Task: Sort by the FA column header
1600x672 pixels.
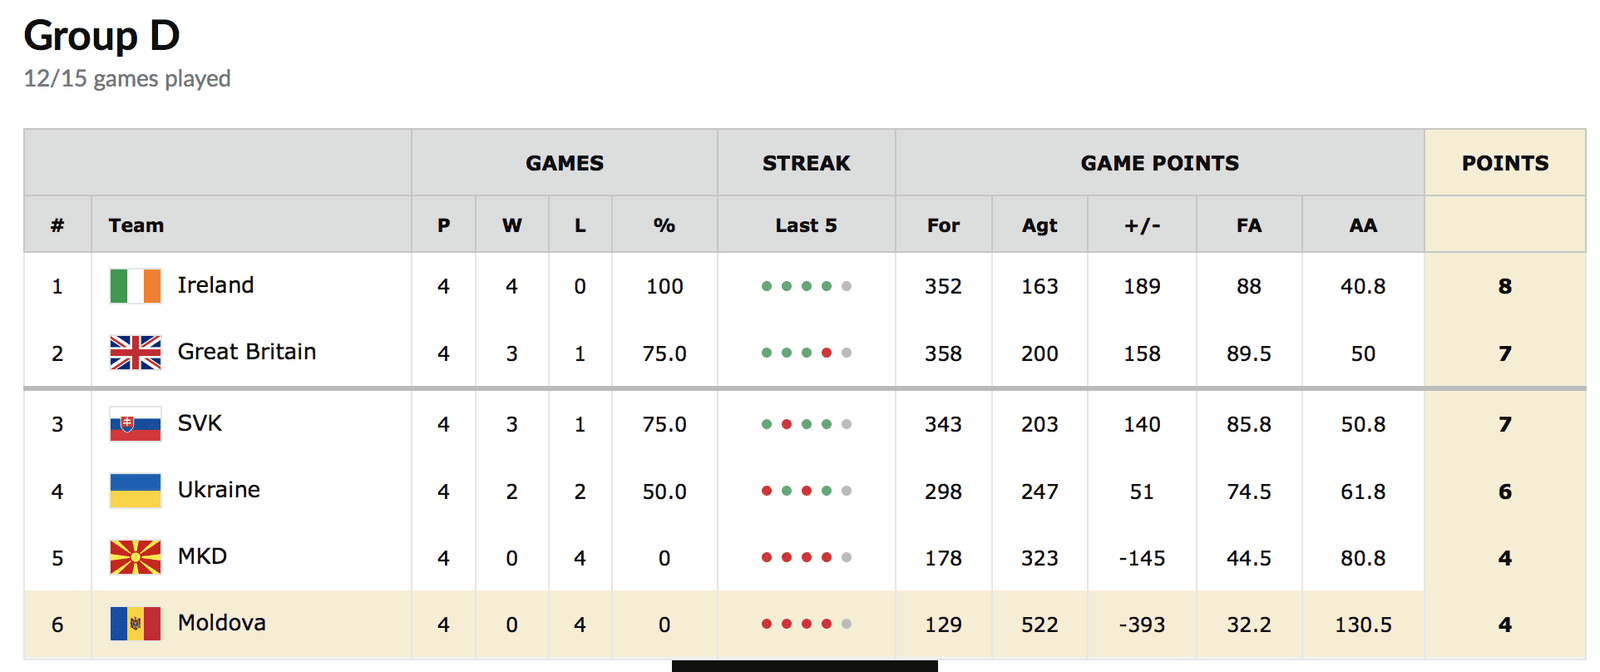Action: point(1248,225)
